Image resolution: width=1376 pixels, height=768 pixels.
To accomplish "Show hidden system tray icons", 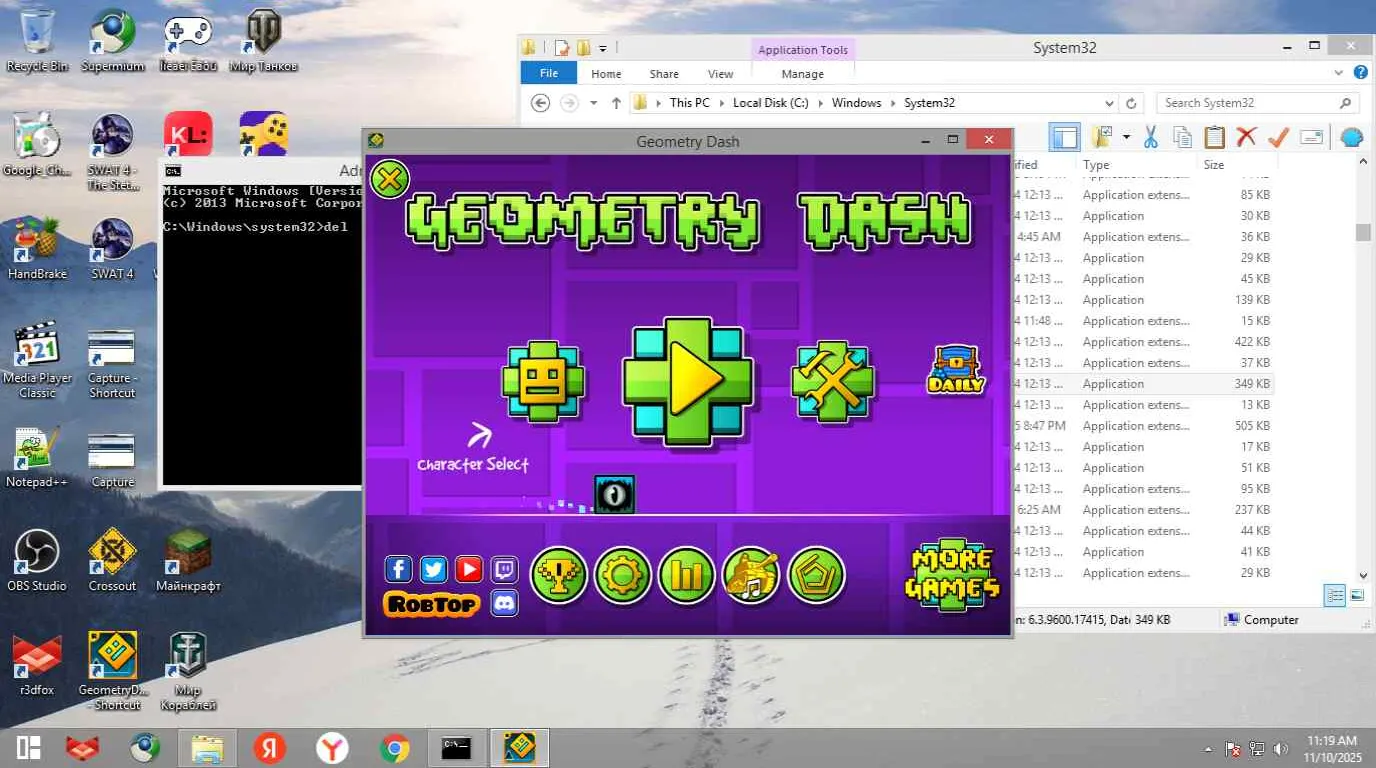I will pos(1209,748).
